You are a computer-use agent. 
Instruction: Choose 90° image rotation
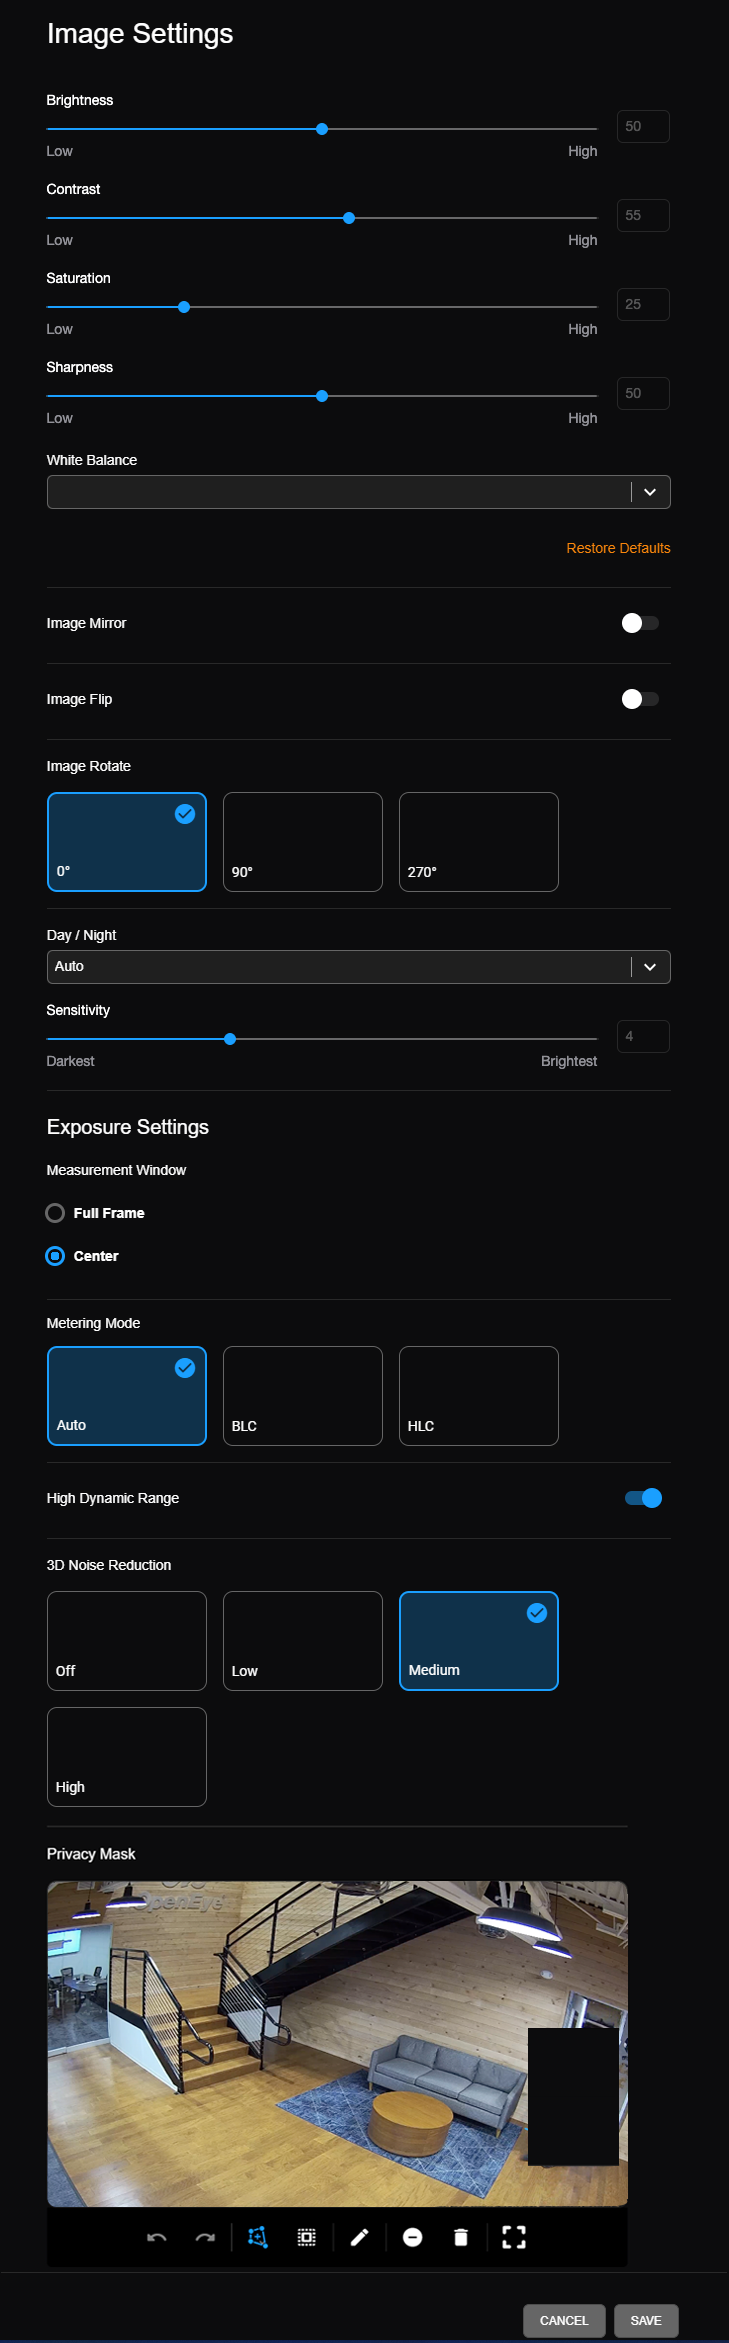pos(303,842)
